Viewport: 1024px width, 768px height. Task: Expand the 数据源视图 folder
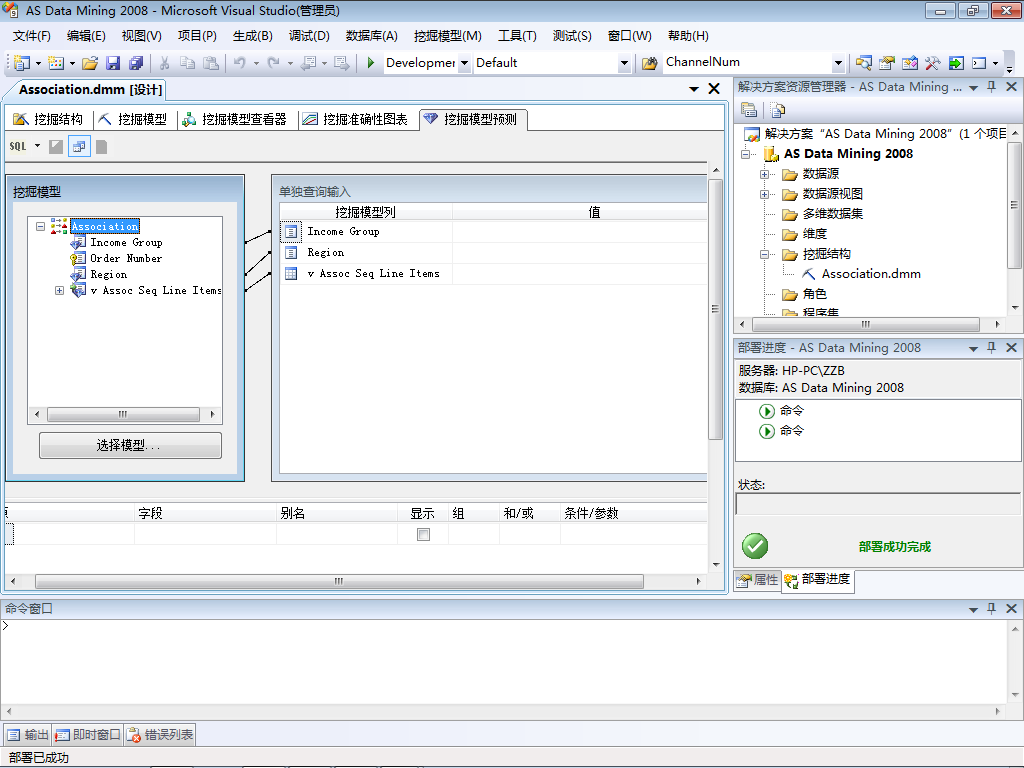(x=764, y=195)
